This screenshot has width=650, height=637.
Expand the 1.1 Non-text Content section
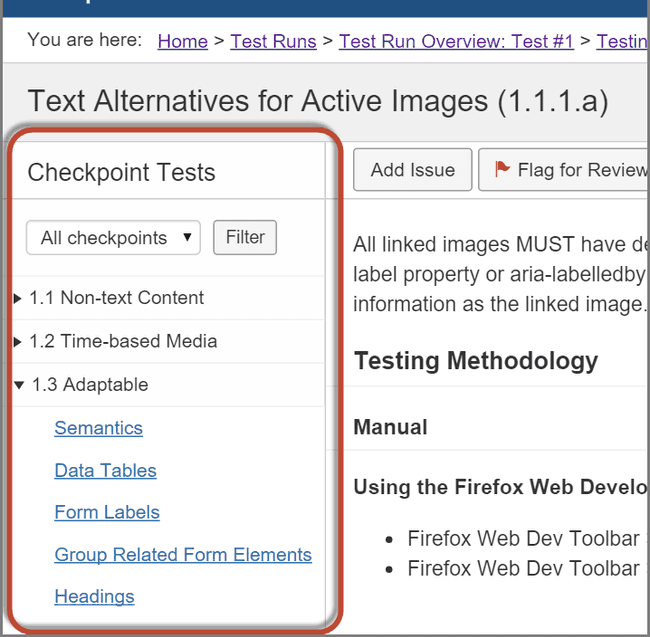point(18,298)
